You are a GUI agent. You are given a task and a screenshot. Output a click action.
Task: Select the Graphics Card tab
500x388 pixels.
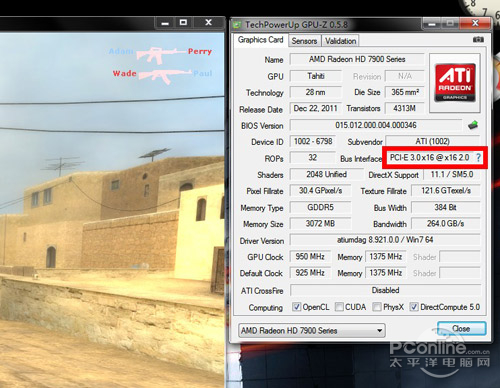pos(260,40)
